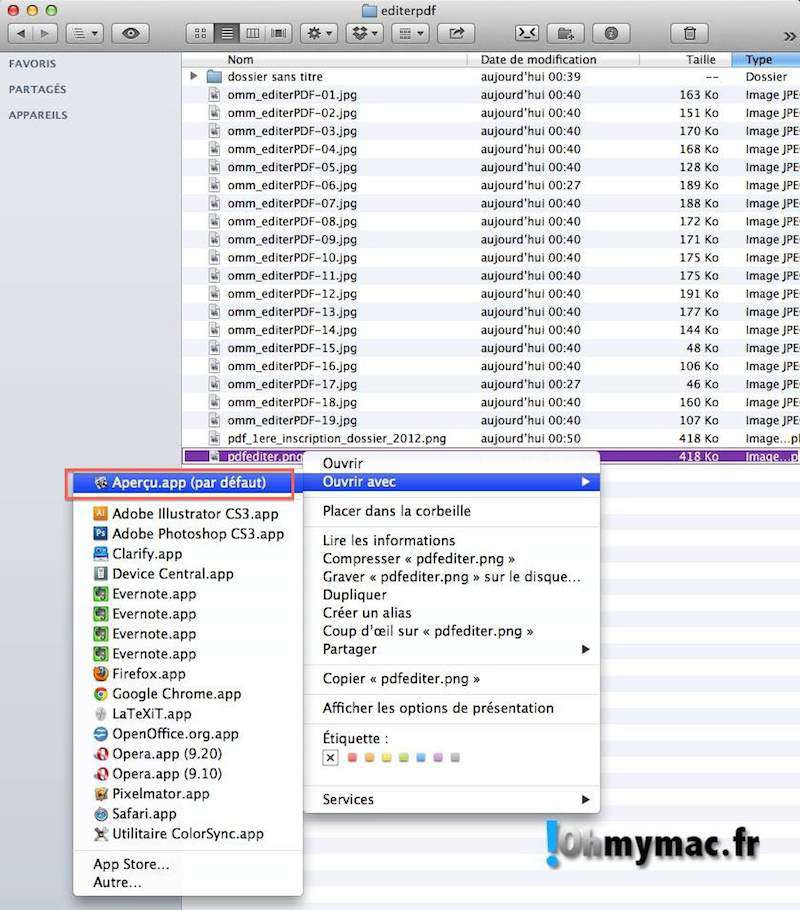Select the file omm_editerPDF-06.jpg

tap(491, 185)
